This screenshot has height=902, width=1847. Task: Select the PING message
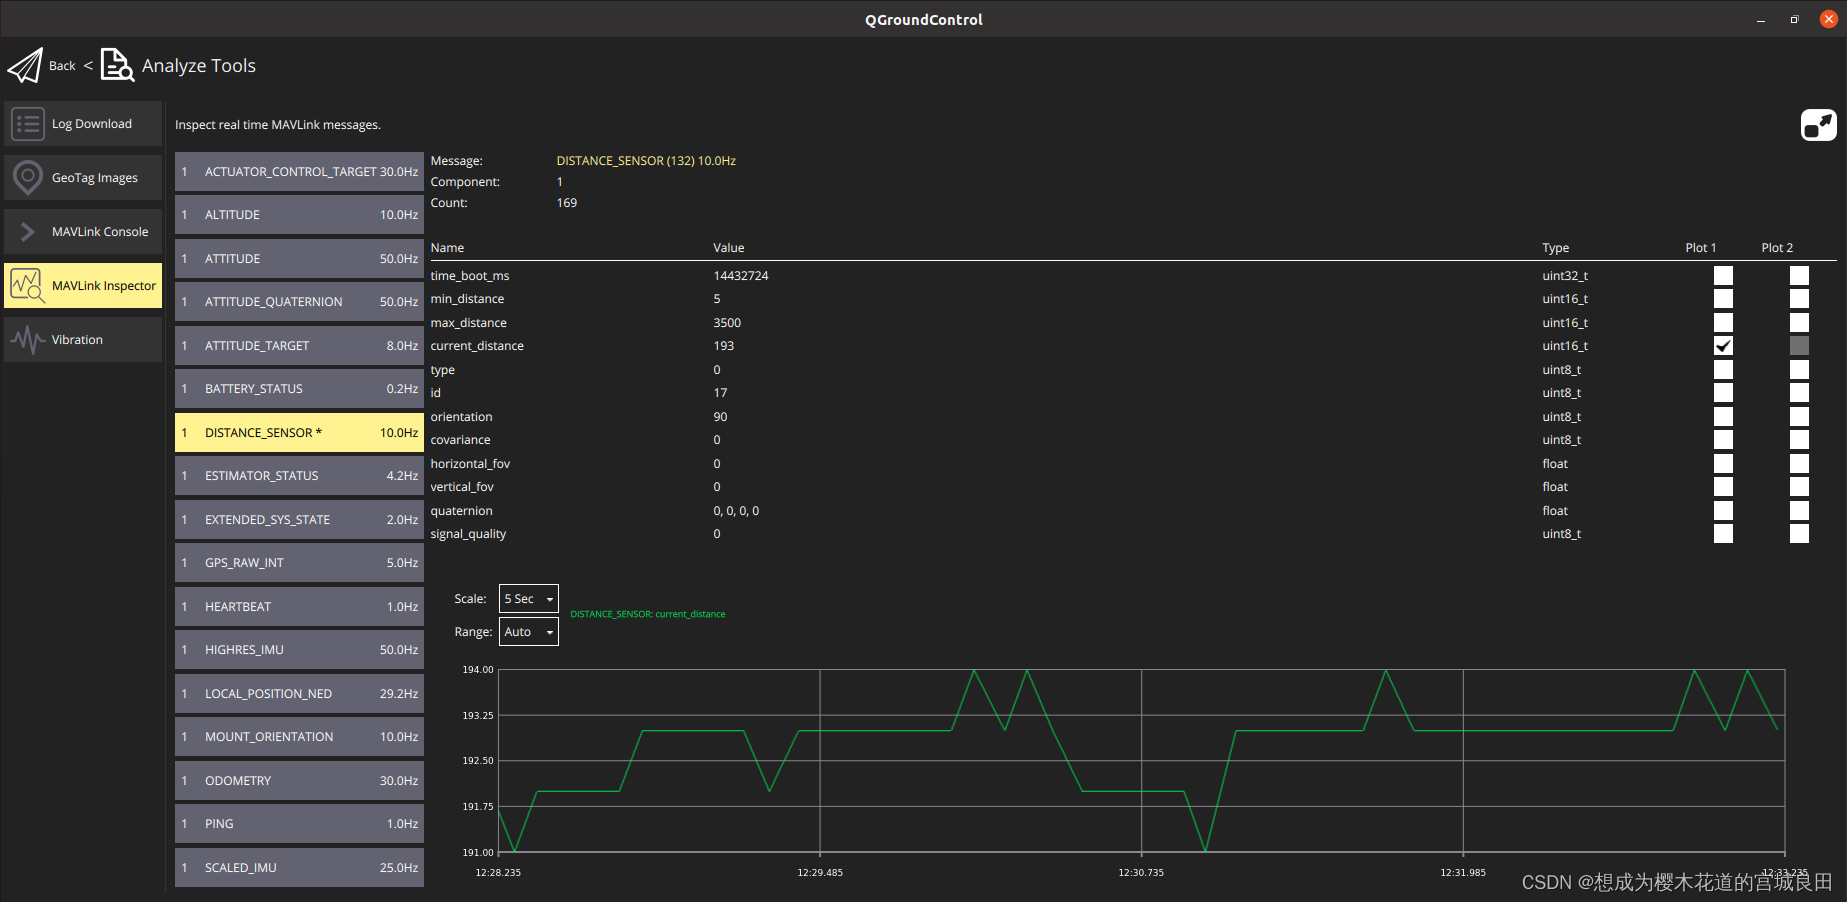tap(299, 824)
